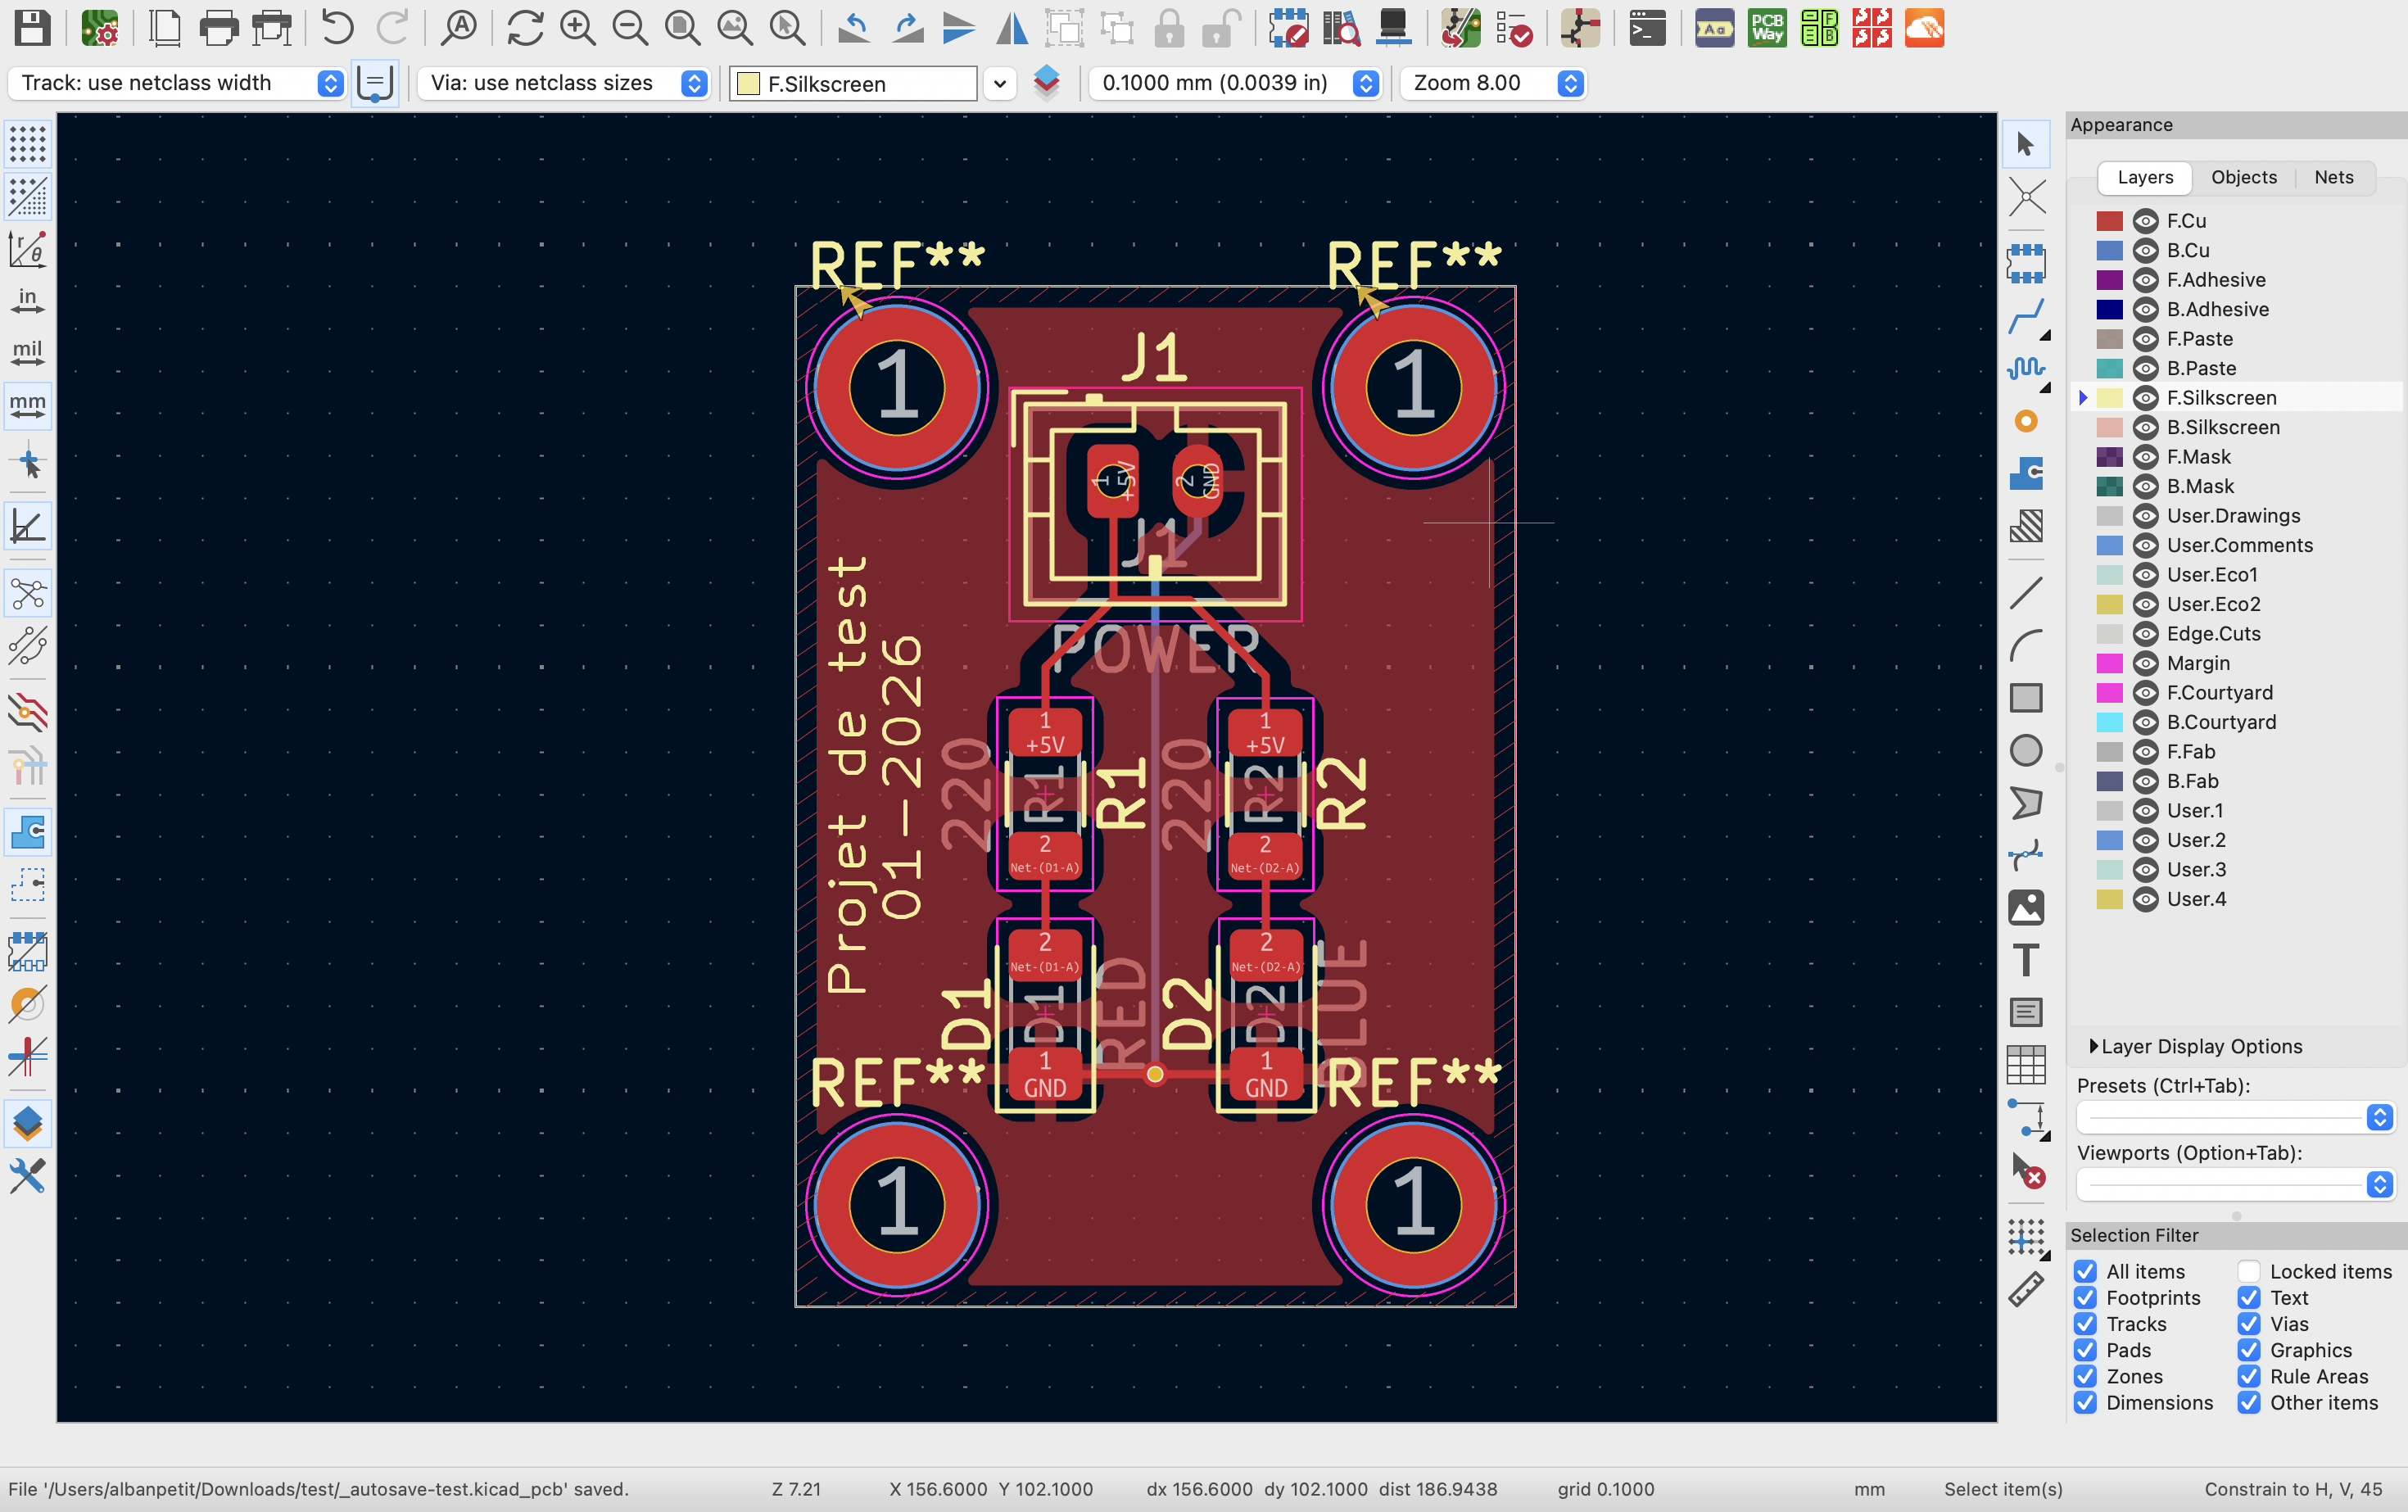
Task: Open the Design Rules Checker icon
Action: 1515,28
